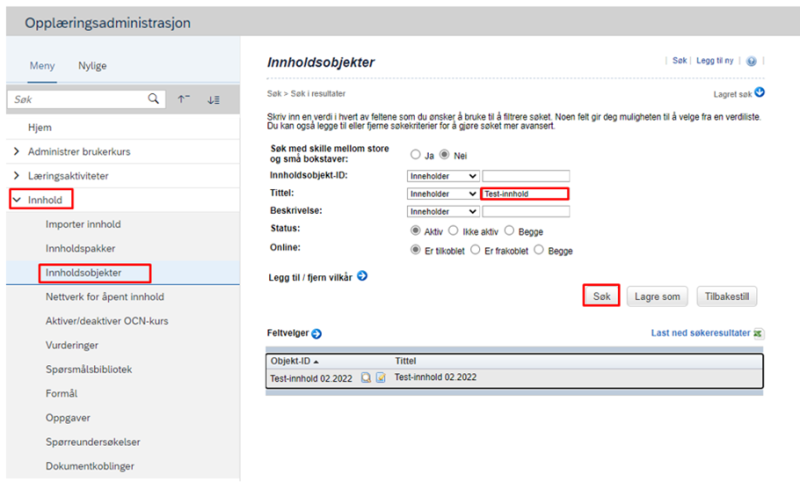
Task: Open the help question-mark icon
Action: [x=751, y=61]
